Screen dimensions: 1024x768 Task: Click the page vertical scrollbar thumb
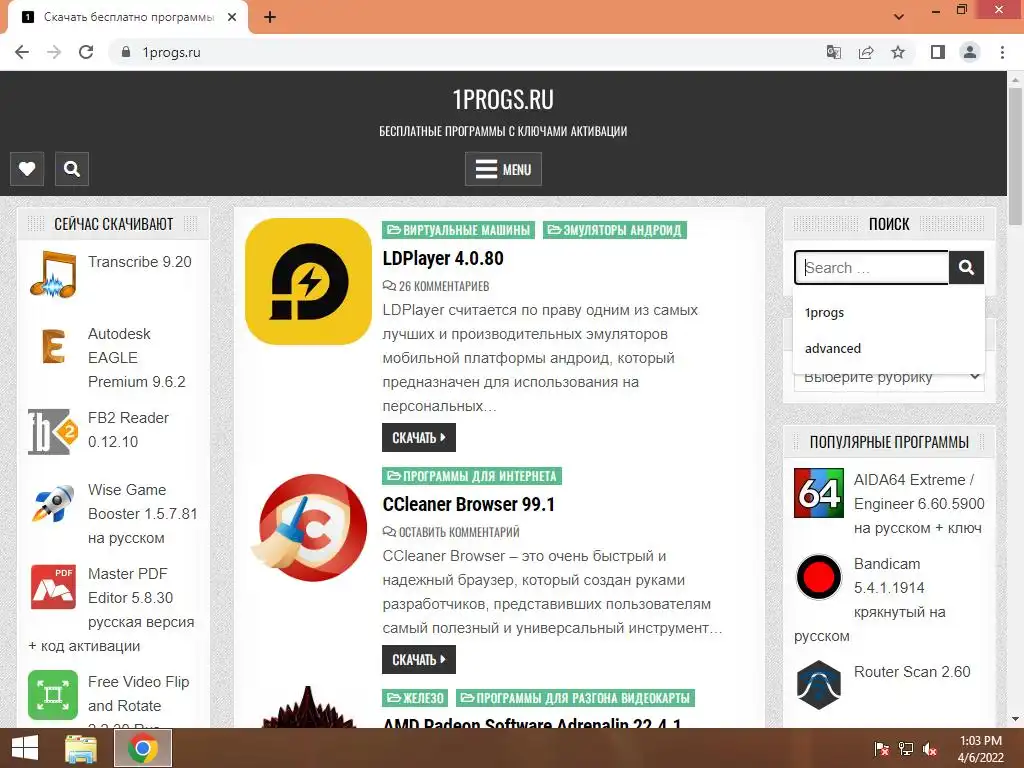point(1015,157)
